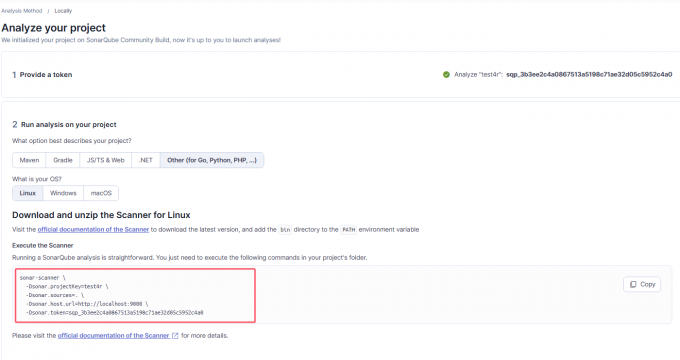Screen dimensions: 680x360
Task: Click Analyze "test4r" label in step 1
Action: tap(478, 75)
